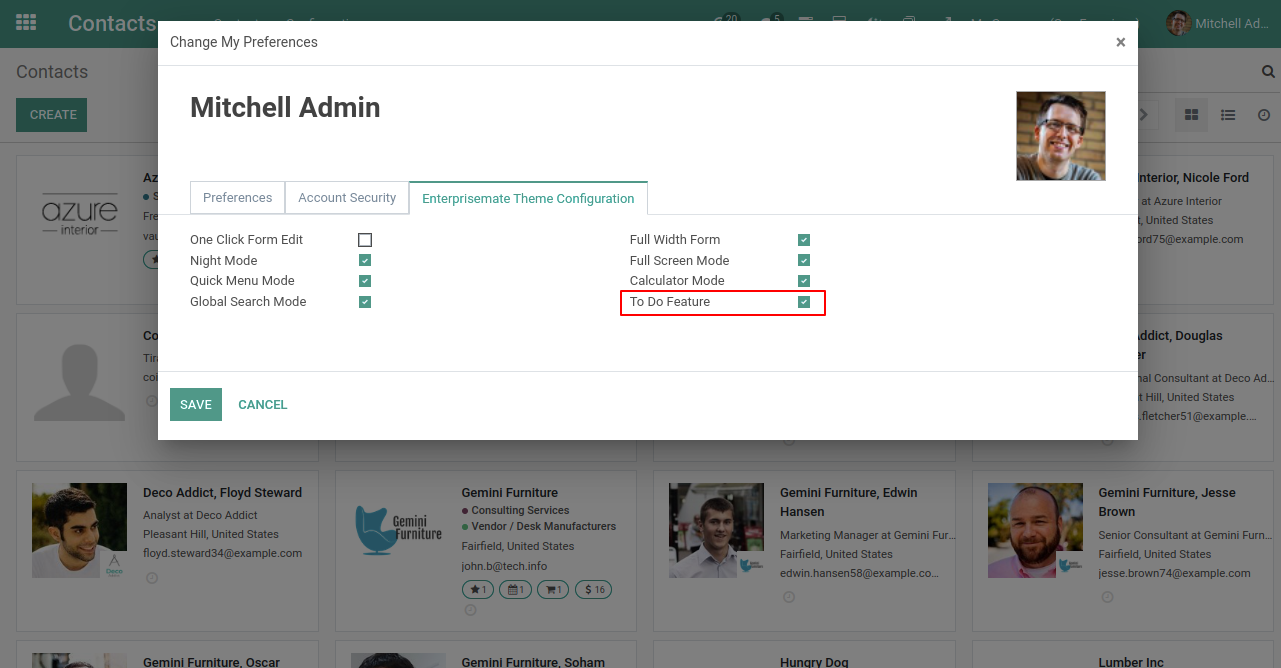Click Jesse Brown contact photo

click(1035, 531)
